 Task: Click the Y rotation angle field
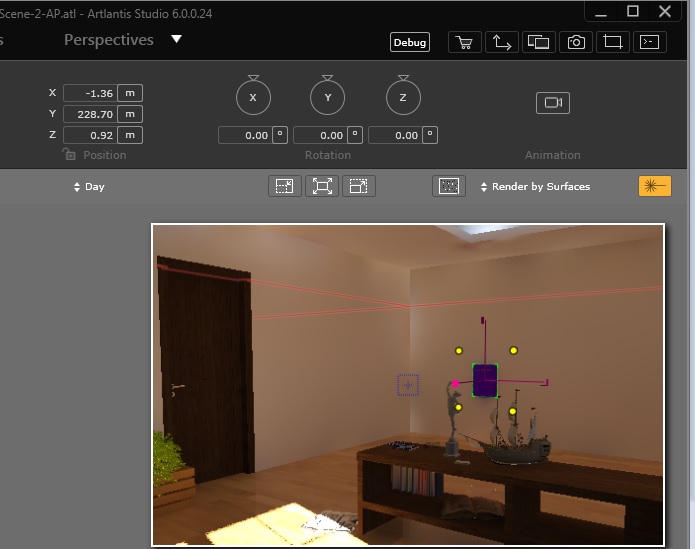(x=320, y=135)
